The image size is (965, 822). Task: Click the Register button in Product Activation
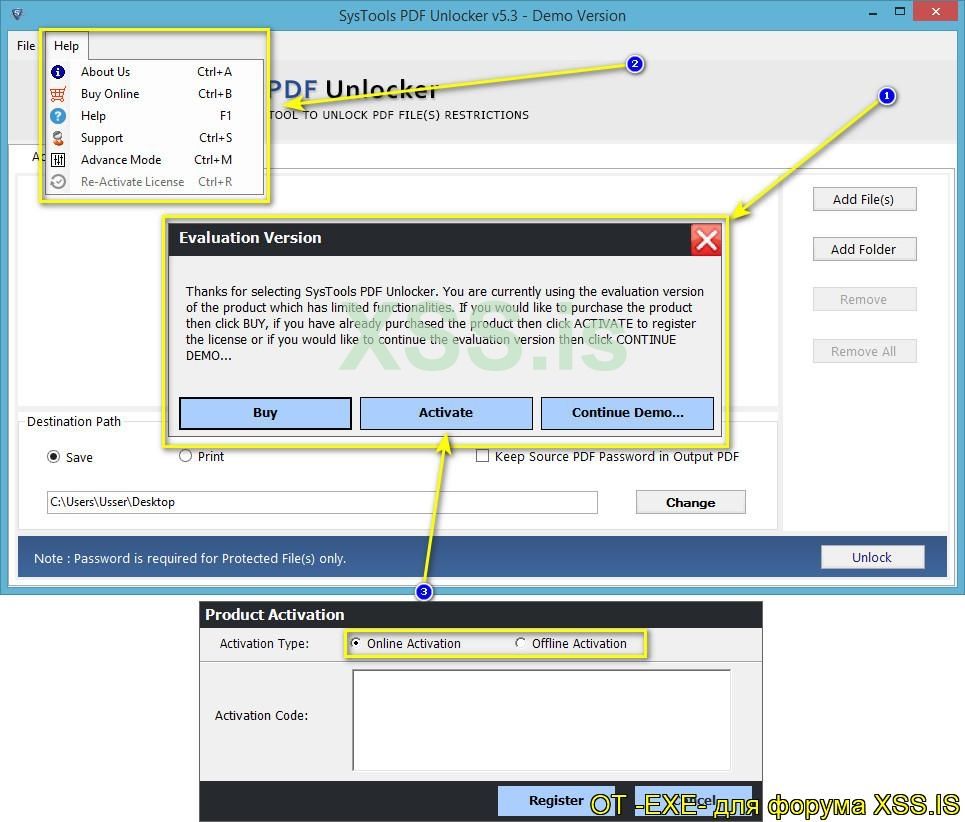coord(556,800)
